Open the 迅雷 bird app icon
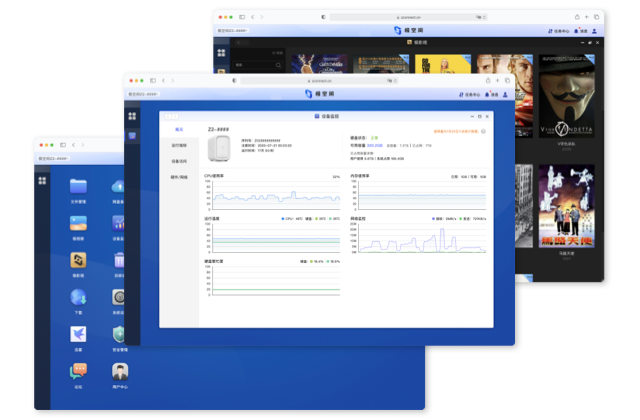Screen dimensions: 640x420 point(78,334)
